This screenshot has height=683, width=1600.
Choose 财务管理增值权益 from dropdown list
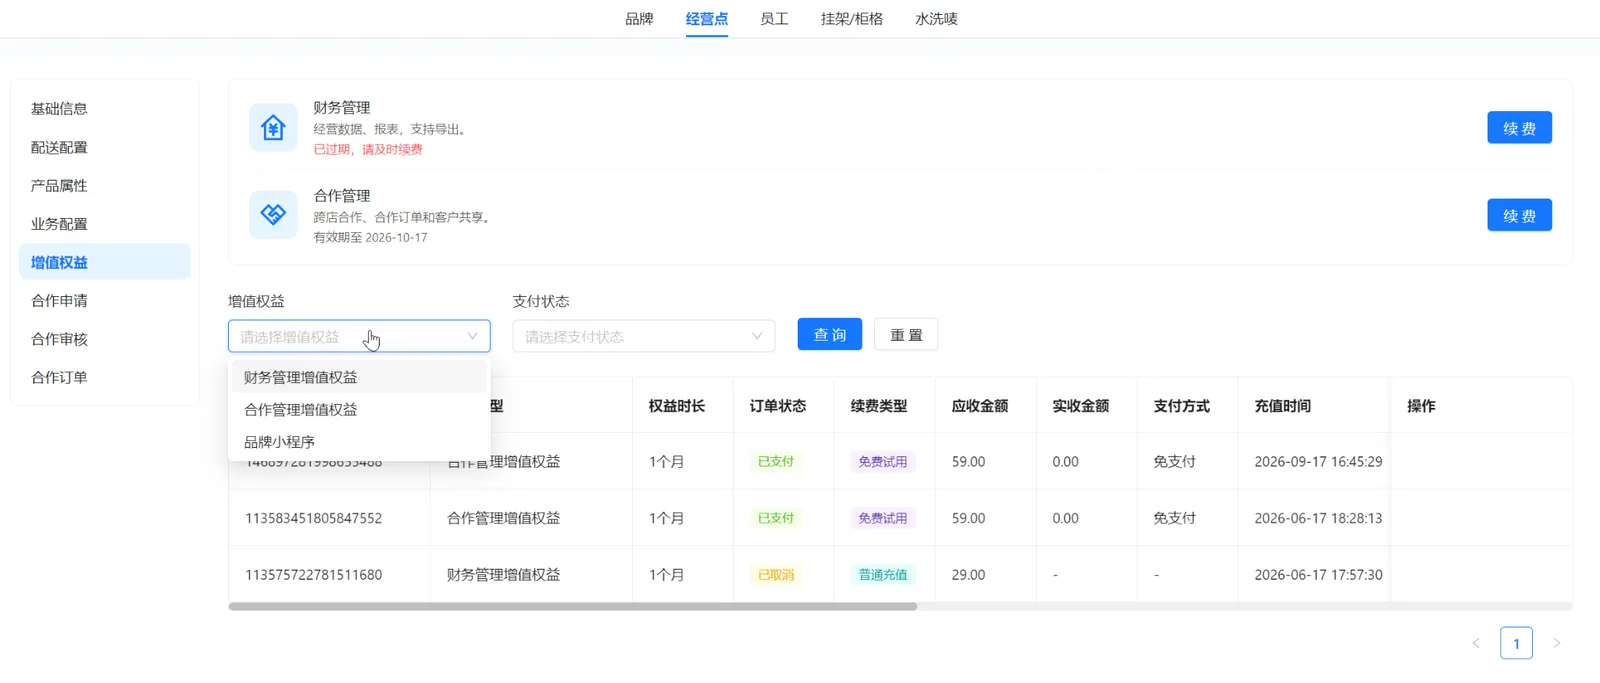pos(359,377)
